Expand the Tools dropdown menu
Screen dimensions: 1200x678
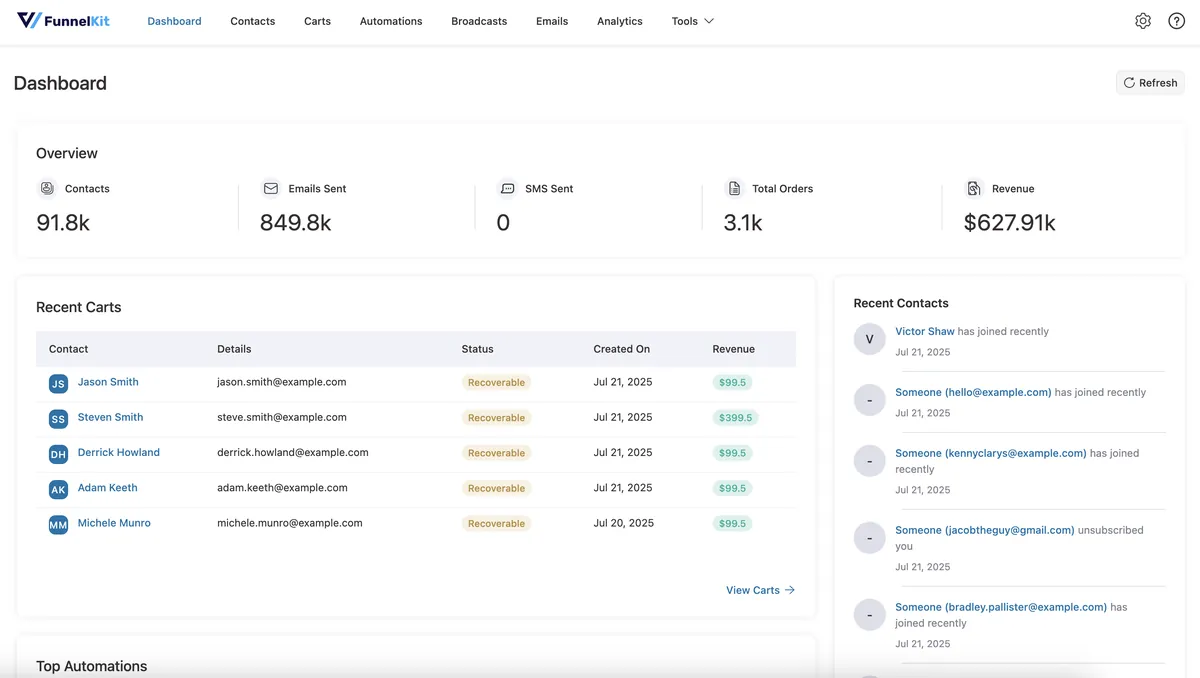click(692, 21)
